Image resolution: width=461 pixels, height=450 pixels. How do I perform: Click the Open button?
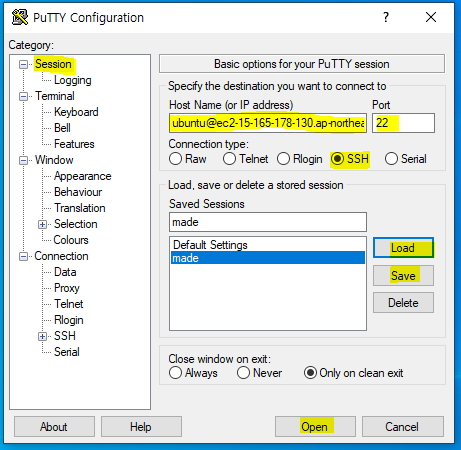pyautogui.click(x=315, y=427)
